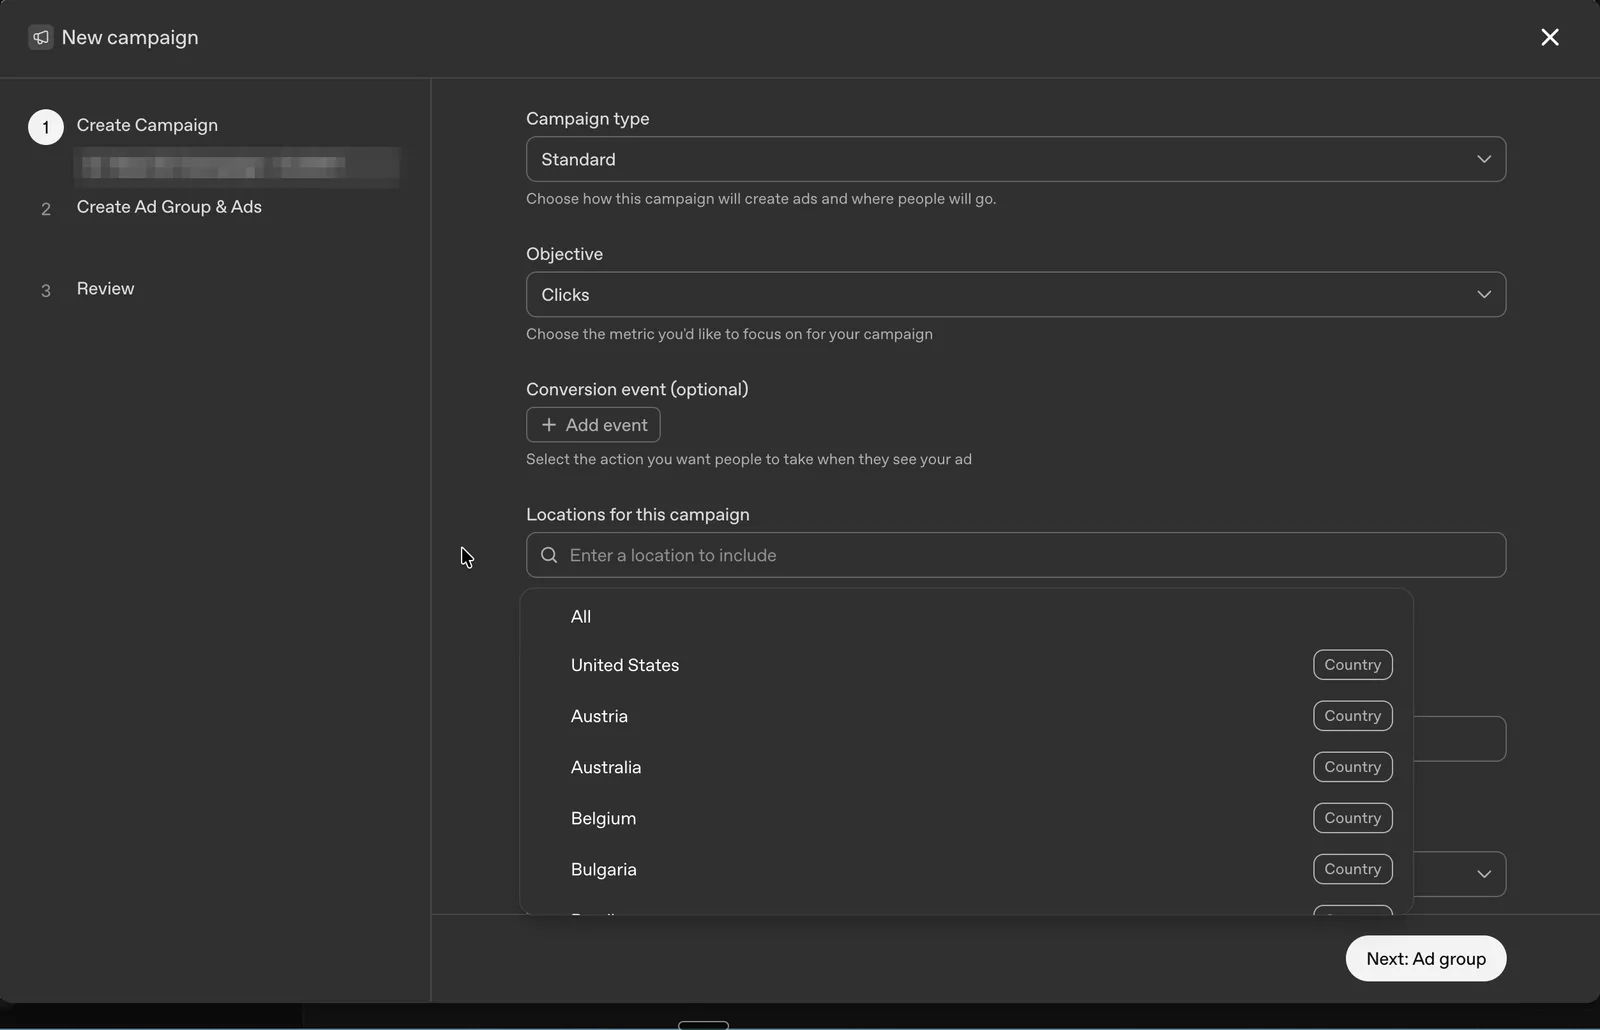Click the search magnifier icon in locations field
1600x1030 pixels.
tap(549, 555)
